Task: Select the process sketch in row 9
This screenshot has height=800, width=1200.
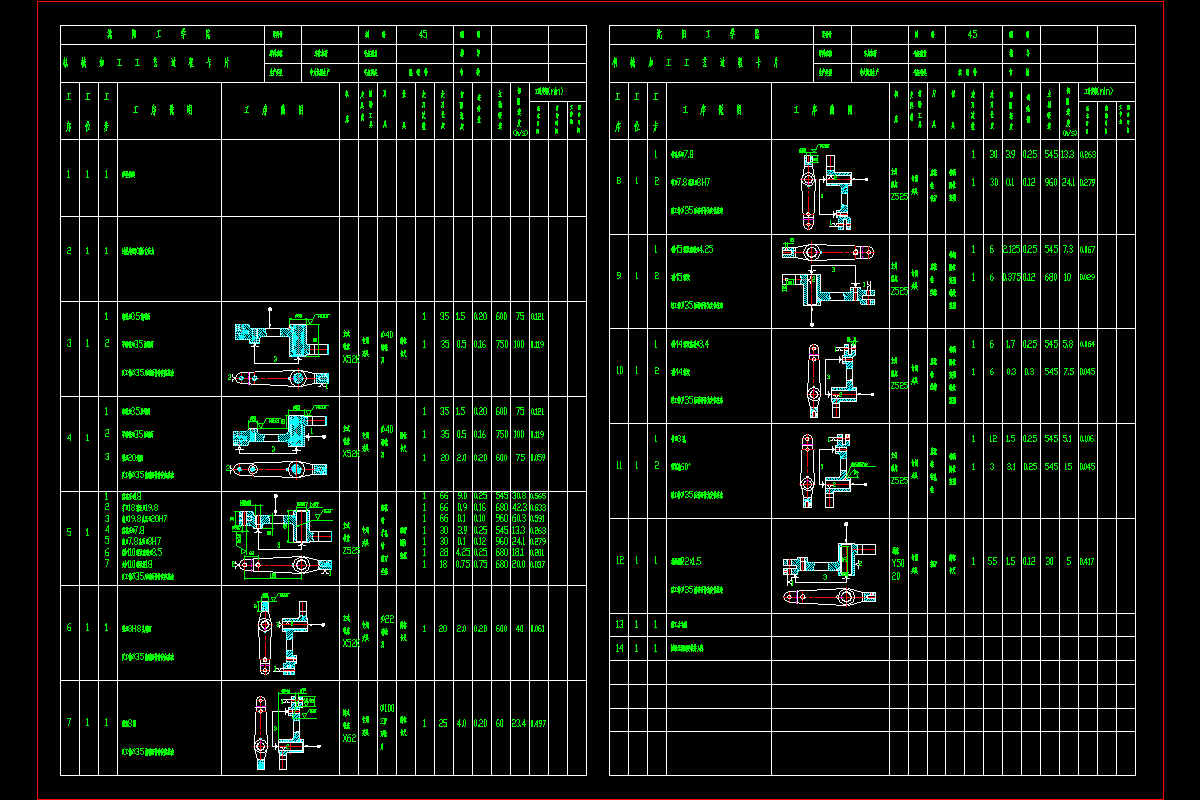Action: pos(830,282)
